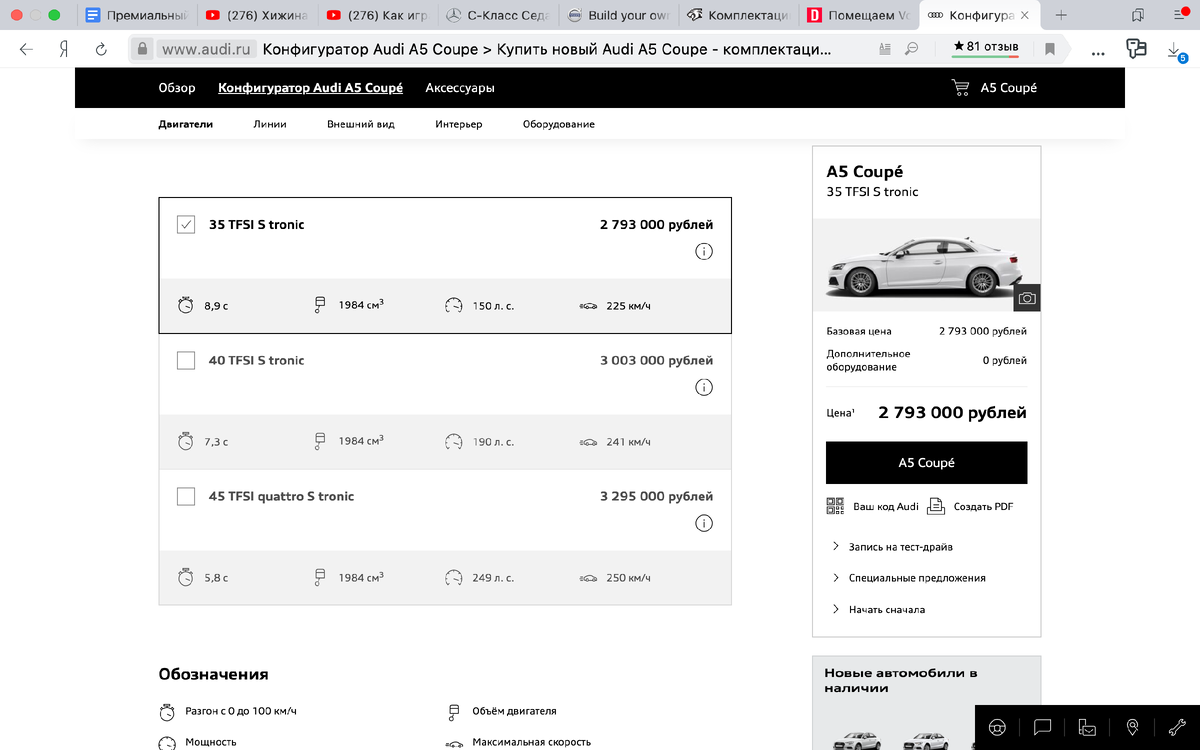Select the Внешний вид step
The width and height of the screenshot is (1200, 750).
coord(361,124)
